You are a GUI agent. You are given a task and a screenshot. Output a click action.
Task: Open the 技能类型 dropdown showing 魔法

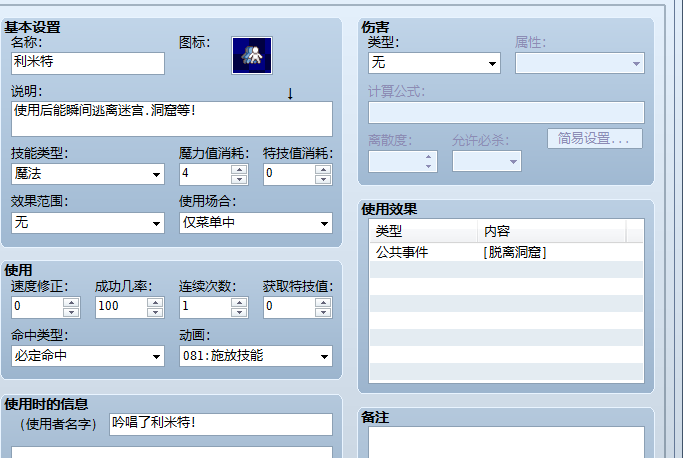88,174
